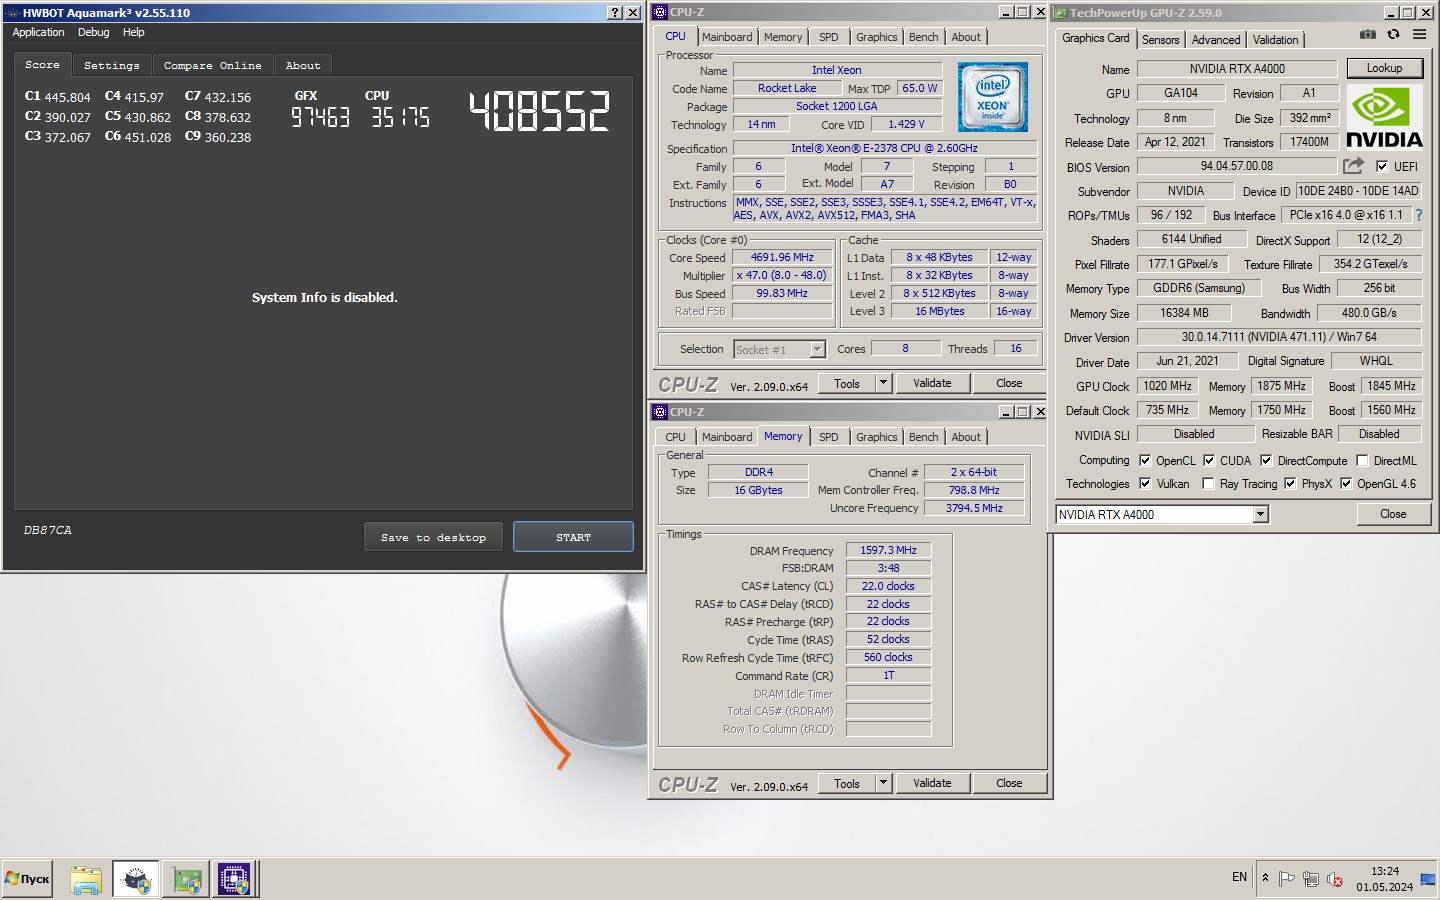1440x900 pixels.
Task: Switch to the GPU-Z Advanced tab
Action: (x=1216, y=40)
